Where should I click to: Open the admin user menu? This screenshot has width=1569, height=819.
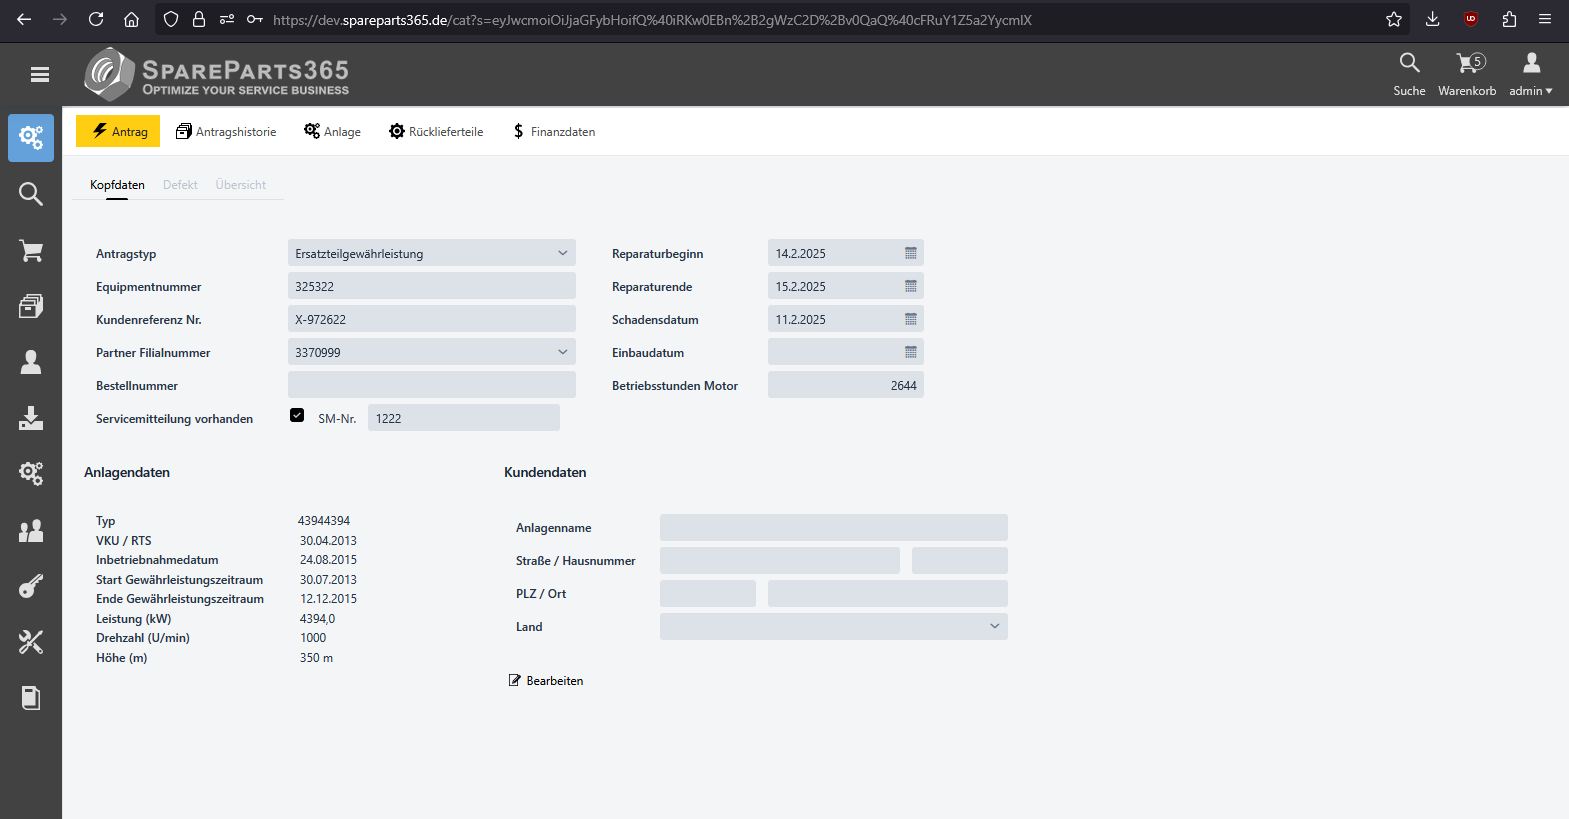tap(1530, 74)
